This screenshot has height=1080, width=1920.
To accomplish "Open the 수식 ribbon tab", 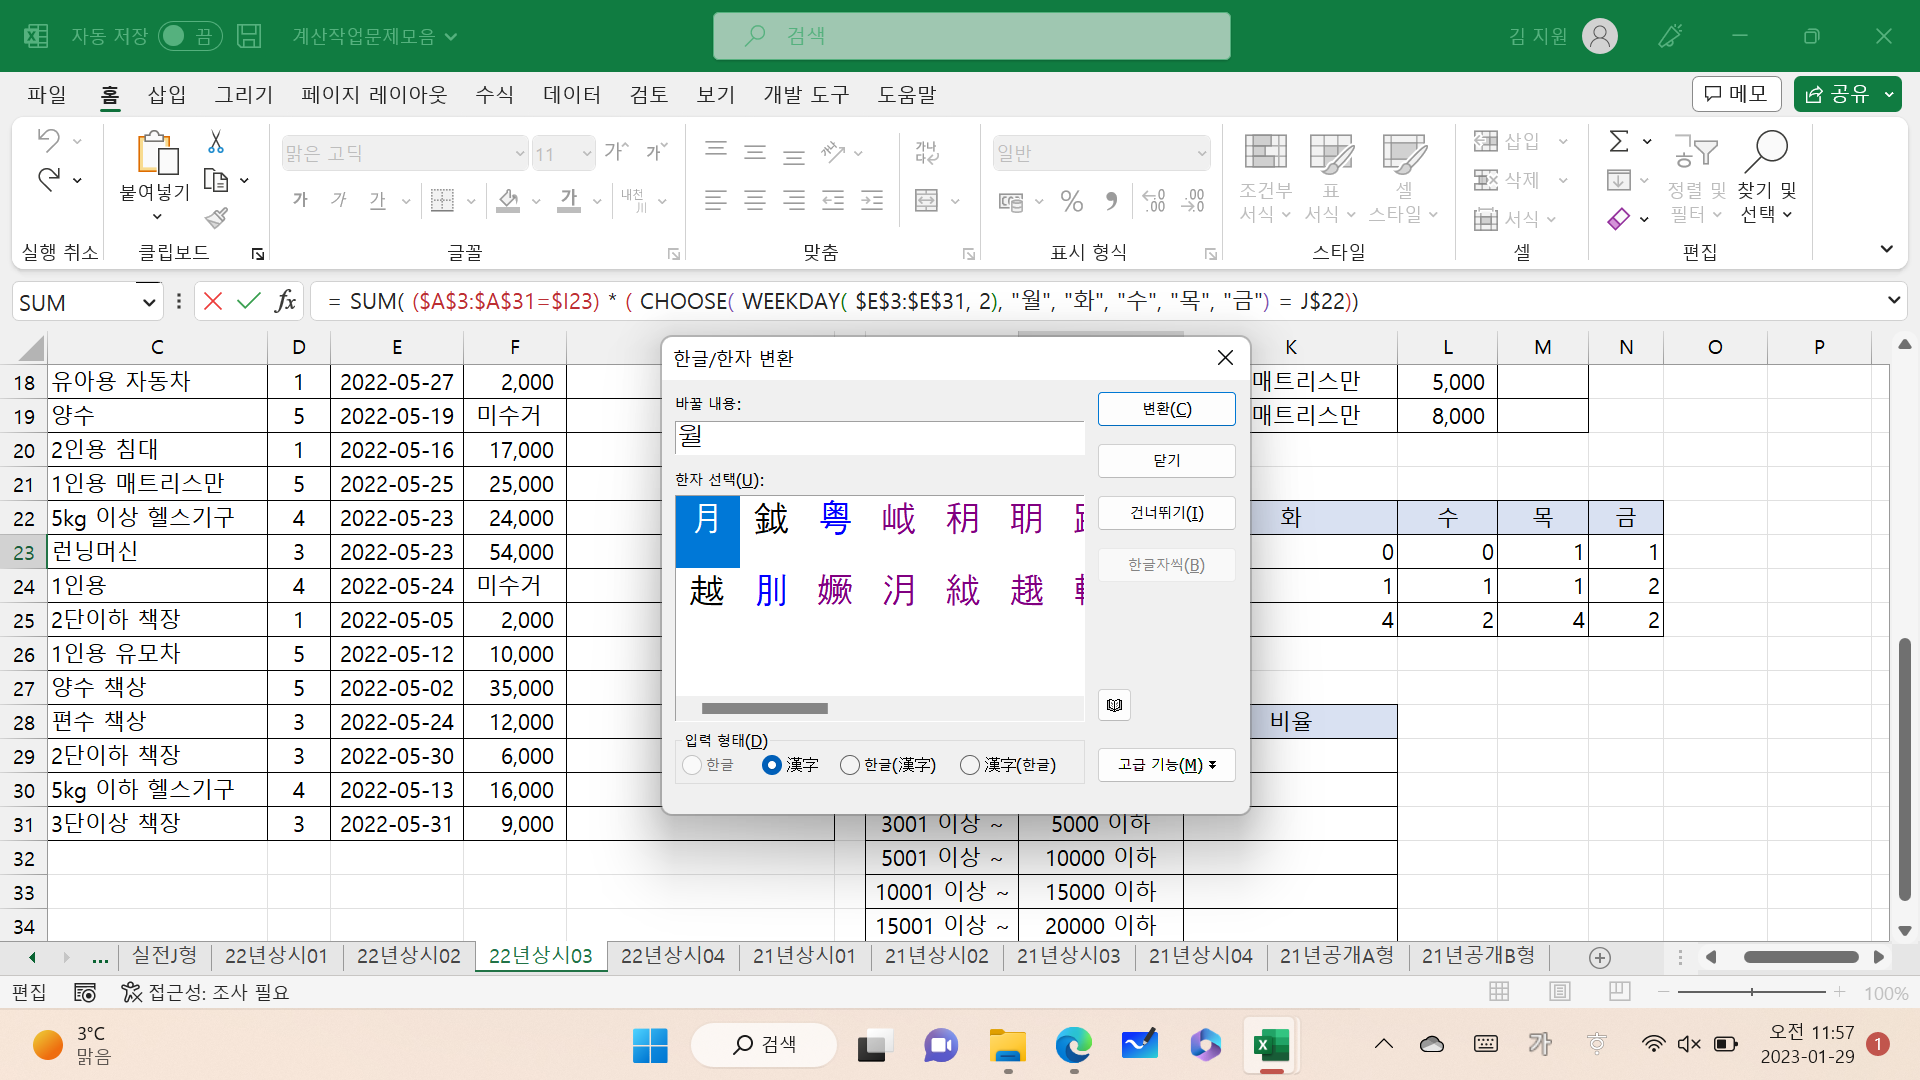I will point(494,95).
